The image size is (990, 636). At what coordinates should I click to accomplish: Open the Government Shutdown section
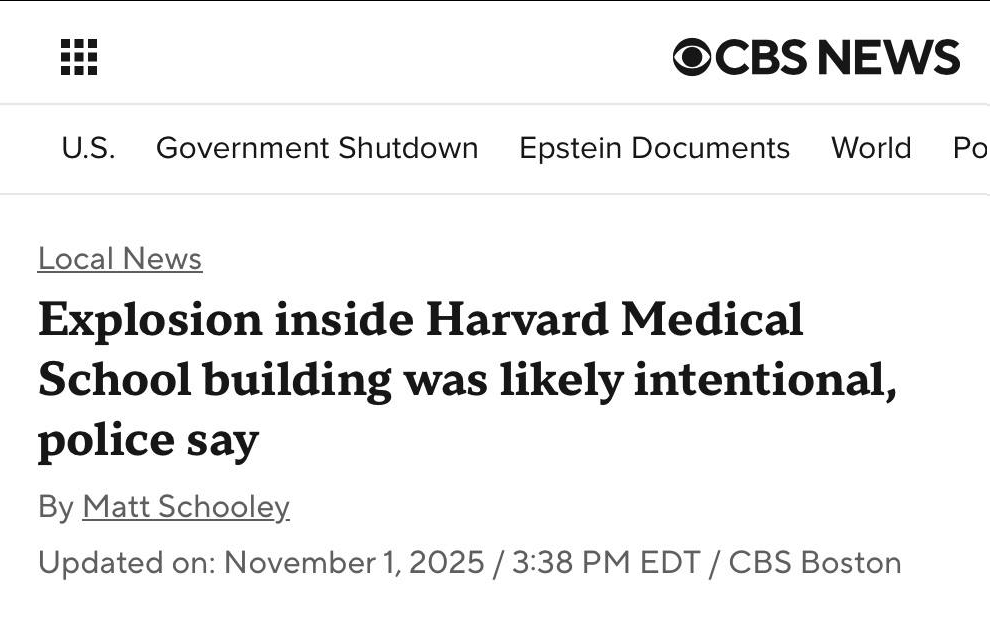317,148
